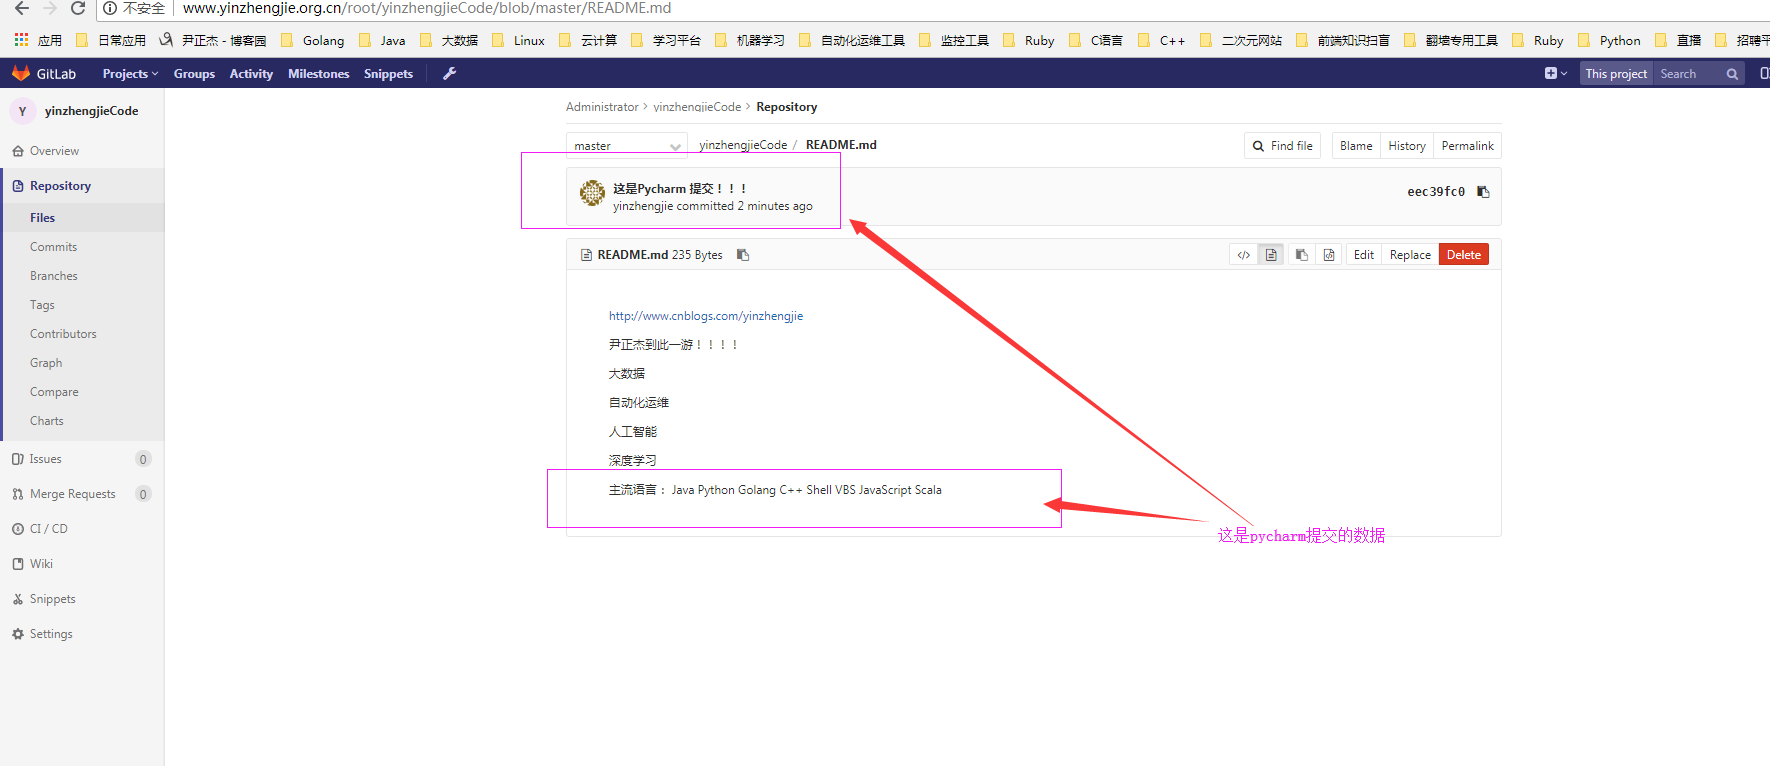Click the Permalink button
The image size is (1770, 766).
pyautogui.click(x=1467, y=146)
